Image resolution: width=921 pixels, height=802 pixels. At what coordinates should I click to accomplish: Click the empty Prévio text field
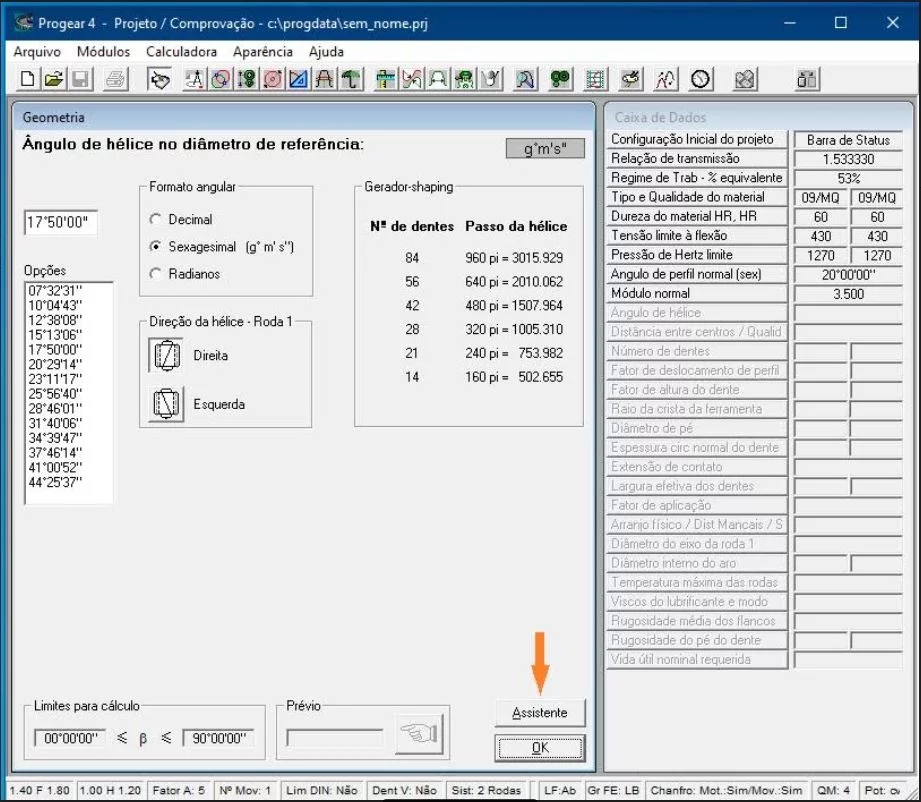pos(335,738)
